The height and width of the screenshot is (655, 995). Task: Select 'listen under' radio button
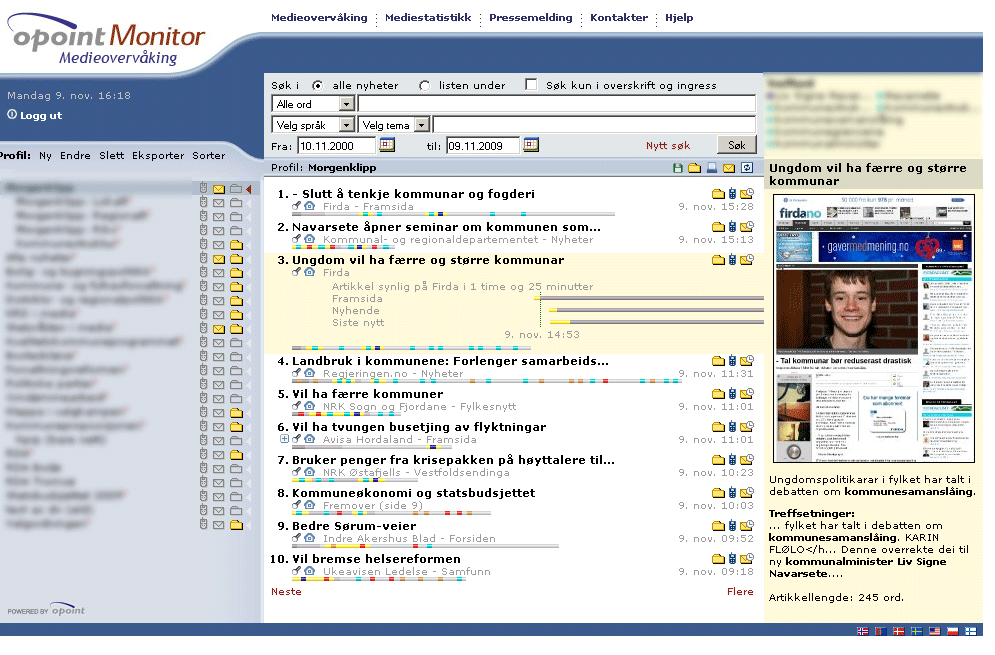click(x=425, y=86)
